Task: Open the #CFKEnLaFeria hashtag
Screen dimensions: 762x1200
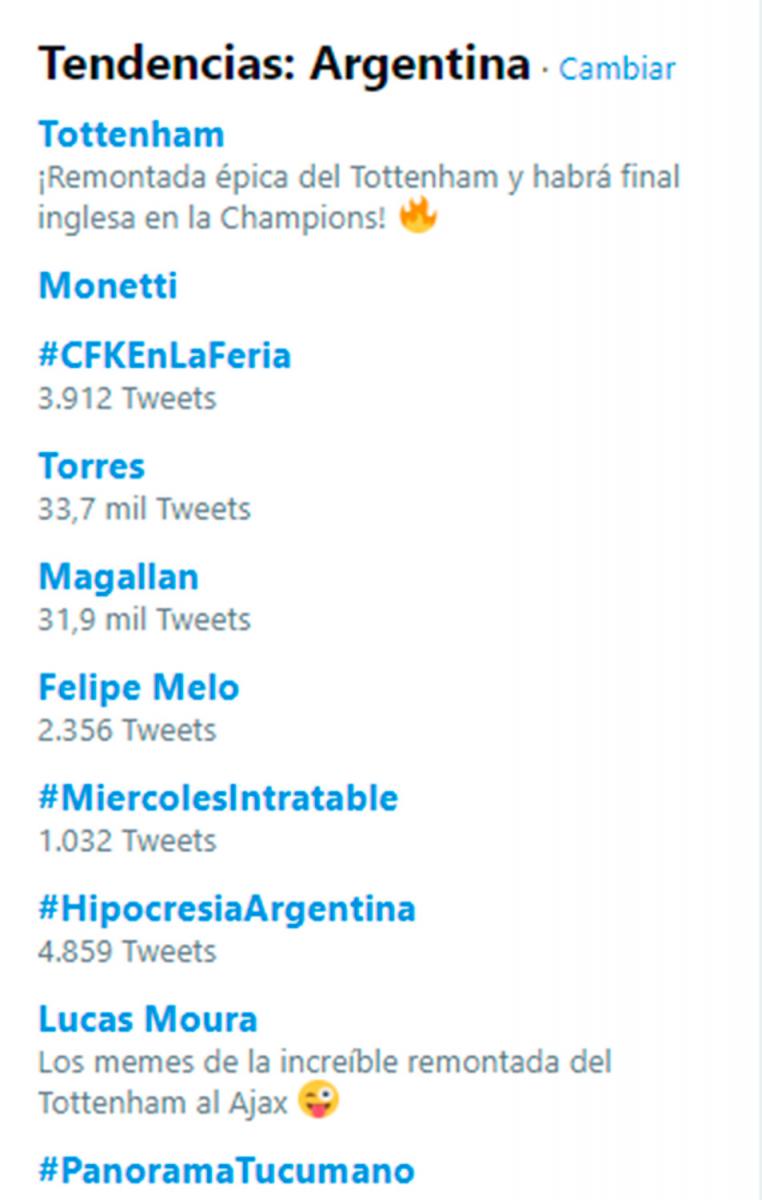Action: click(164, 356)
